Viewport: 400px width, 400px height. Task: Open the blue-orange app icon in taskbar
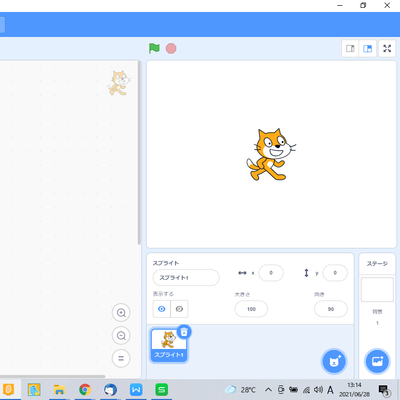pyautogui.click(x=34, y=389)
